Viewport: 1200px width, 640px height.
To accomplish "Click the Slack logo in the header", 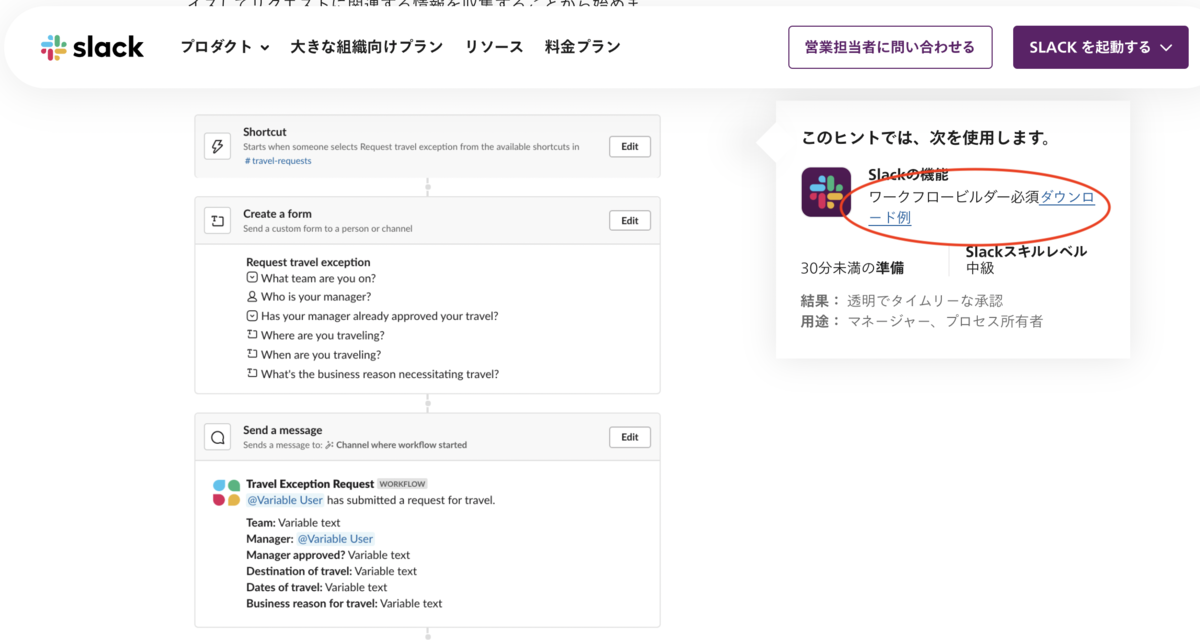I will [x=92, y=47].
